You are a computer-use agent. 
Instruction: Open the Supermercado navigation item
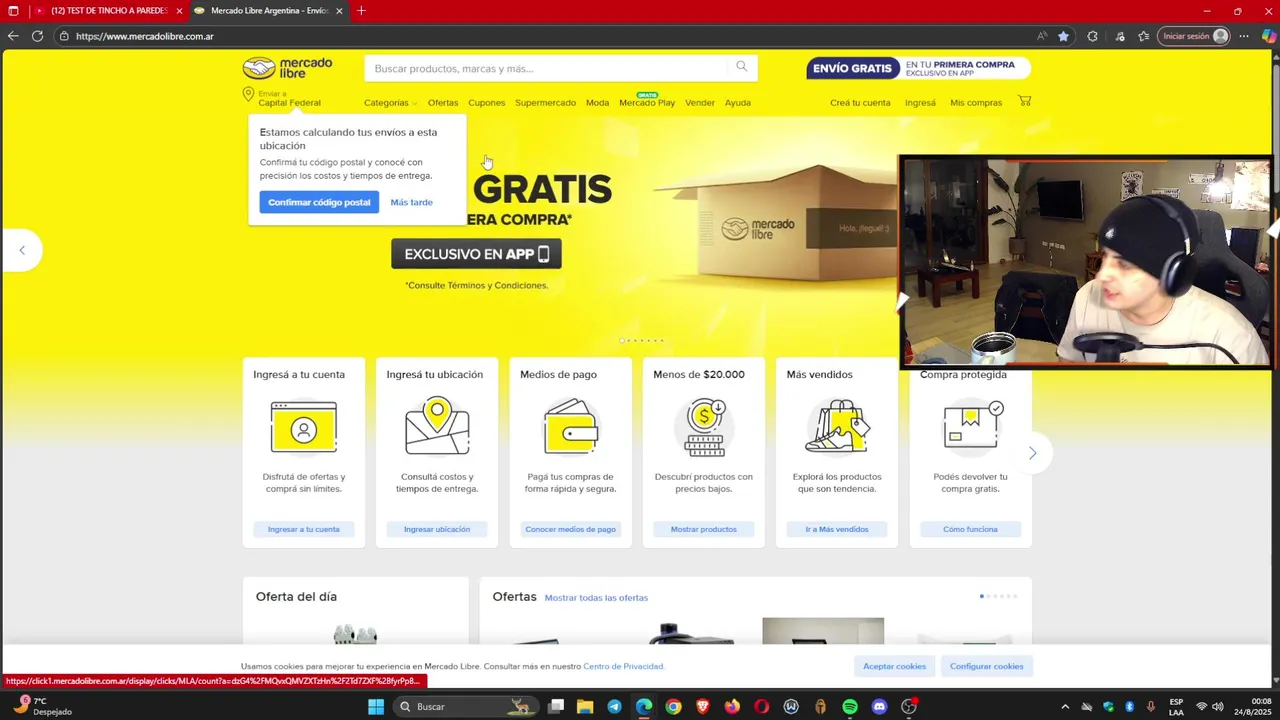(x=545, y=103)
